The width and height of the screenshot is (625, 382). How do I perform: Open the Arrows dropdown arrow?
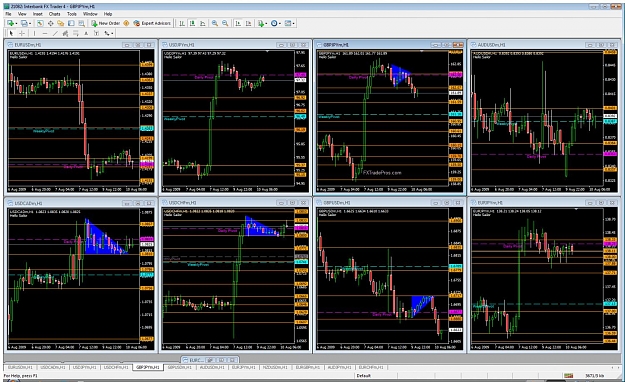112,34
